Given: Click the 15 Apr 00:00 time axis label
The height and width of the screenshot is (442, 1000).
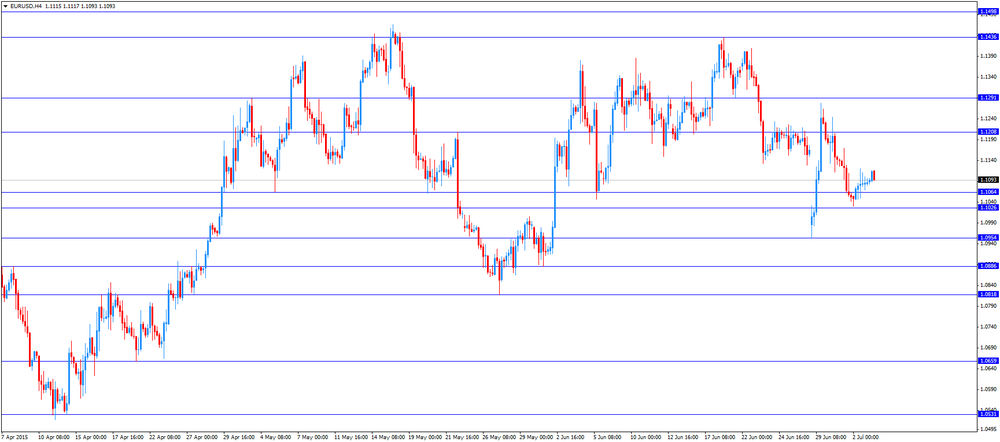Looking at the screenshot, I should [91, 438].
